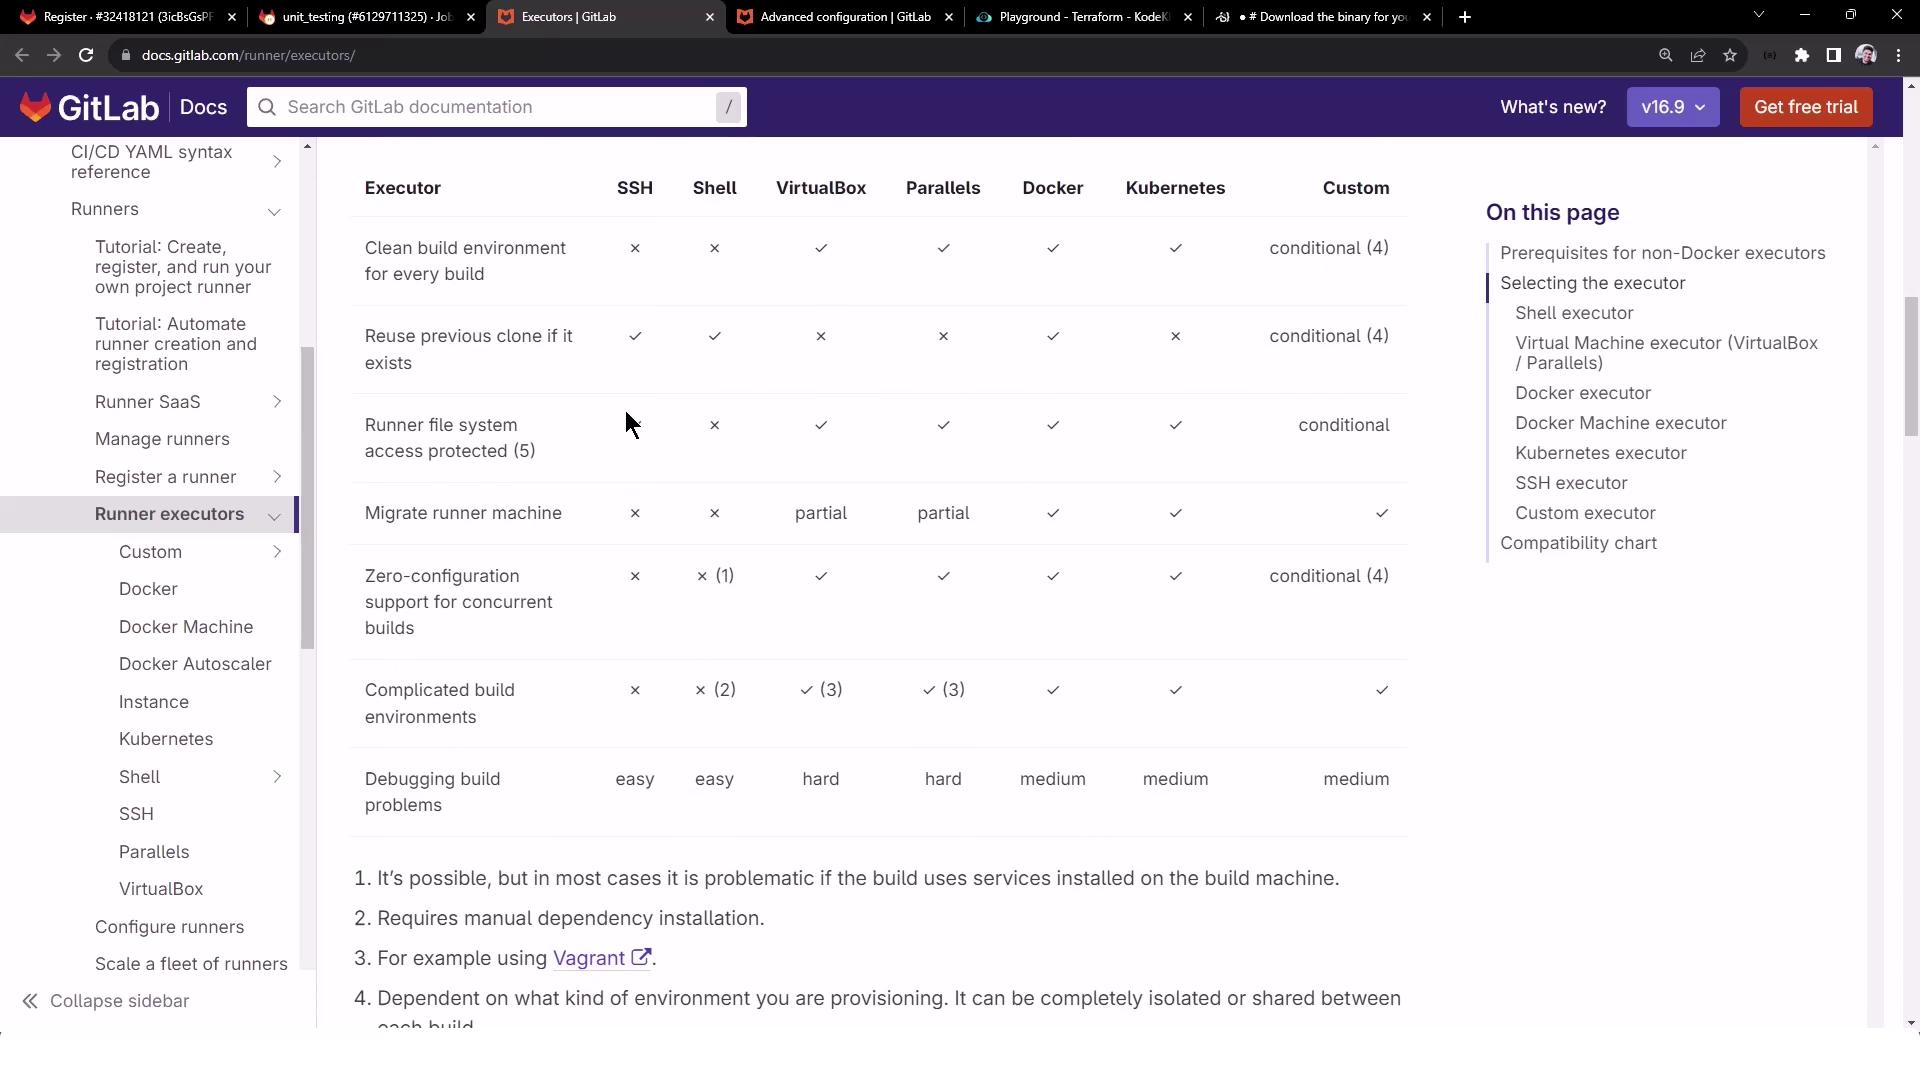Viewport: 1920px width, 1080px height.
Task: Jump to Prerequisites for non-Docker executors
Action: point(1662,253)
